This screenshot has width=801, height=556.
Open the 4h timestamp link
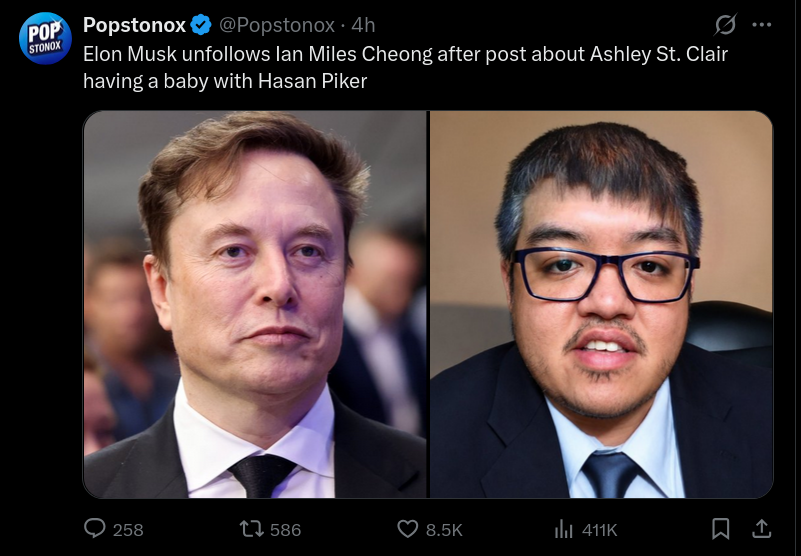pos(363,25)
